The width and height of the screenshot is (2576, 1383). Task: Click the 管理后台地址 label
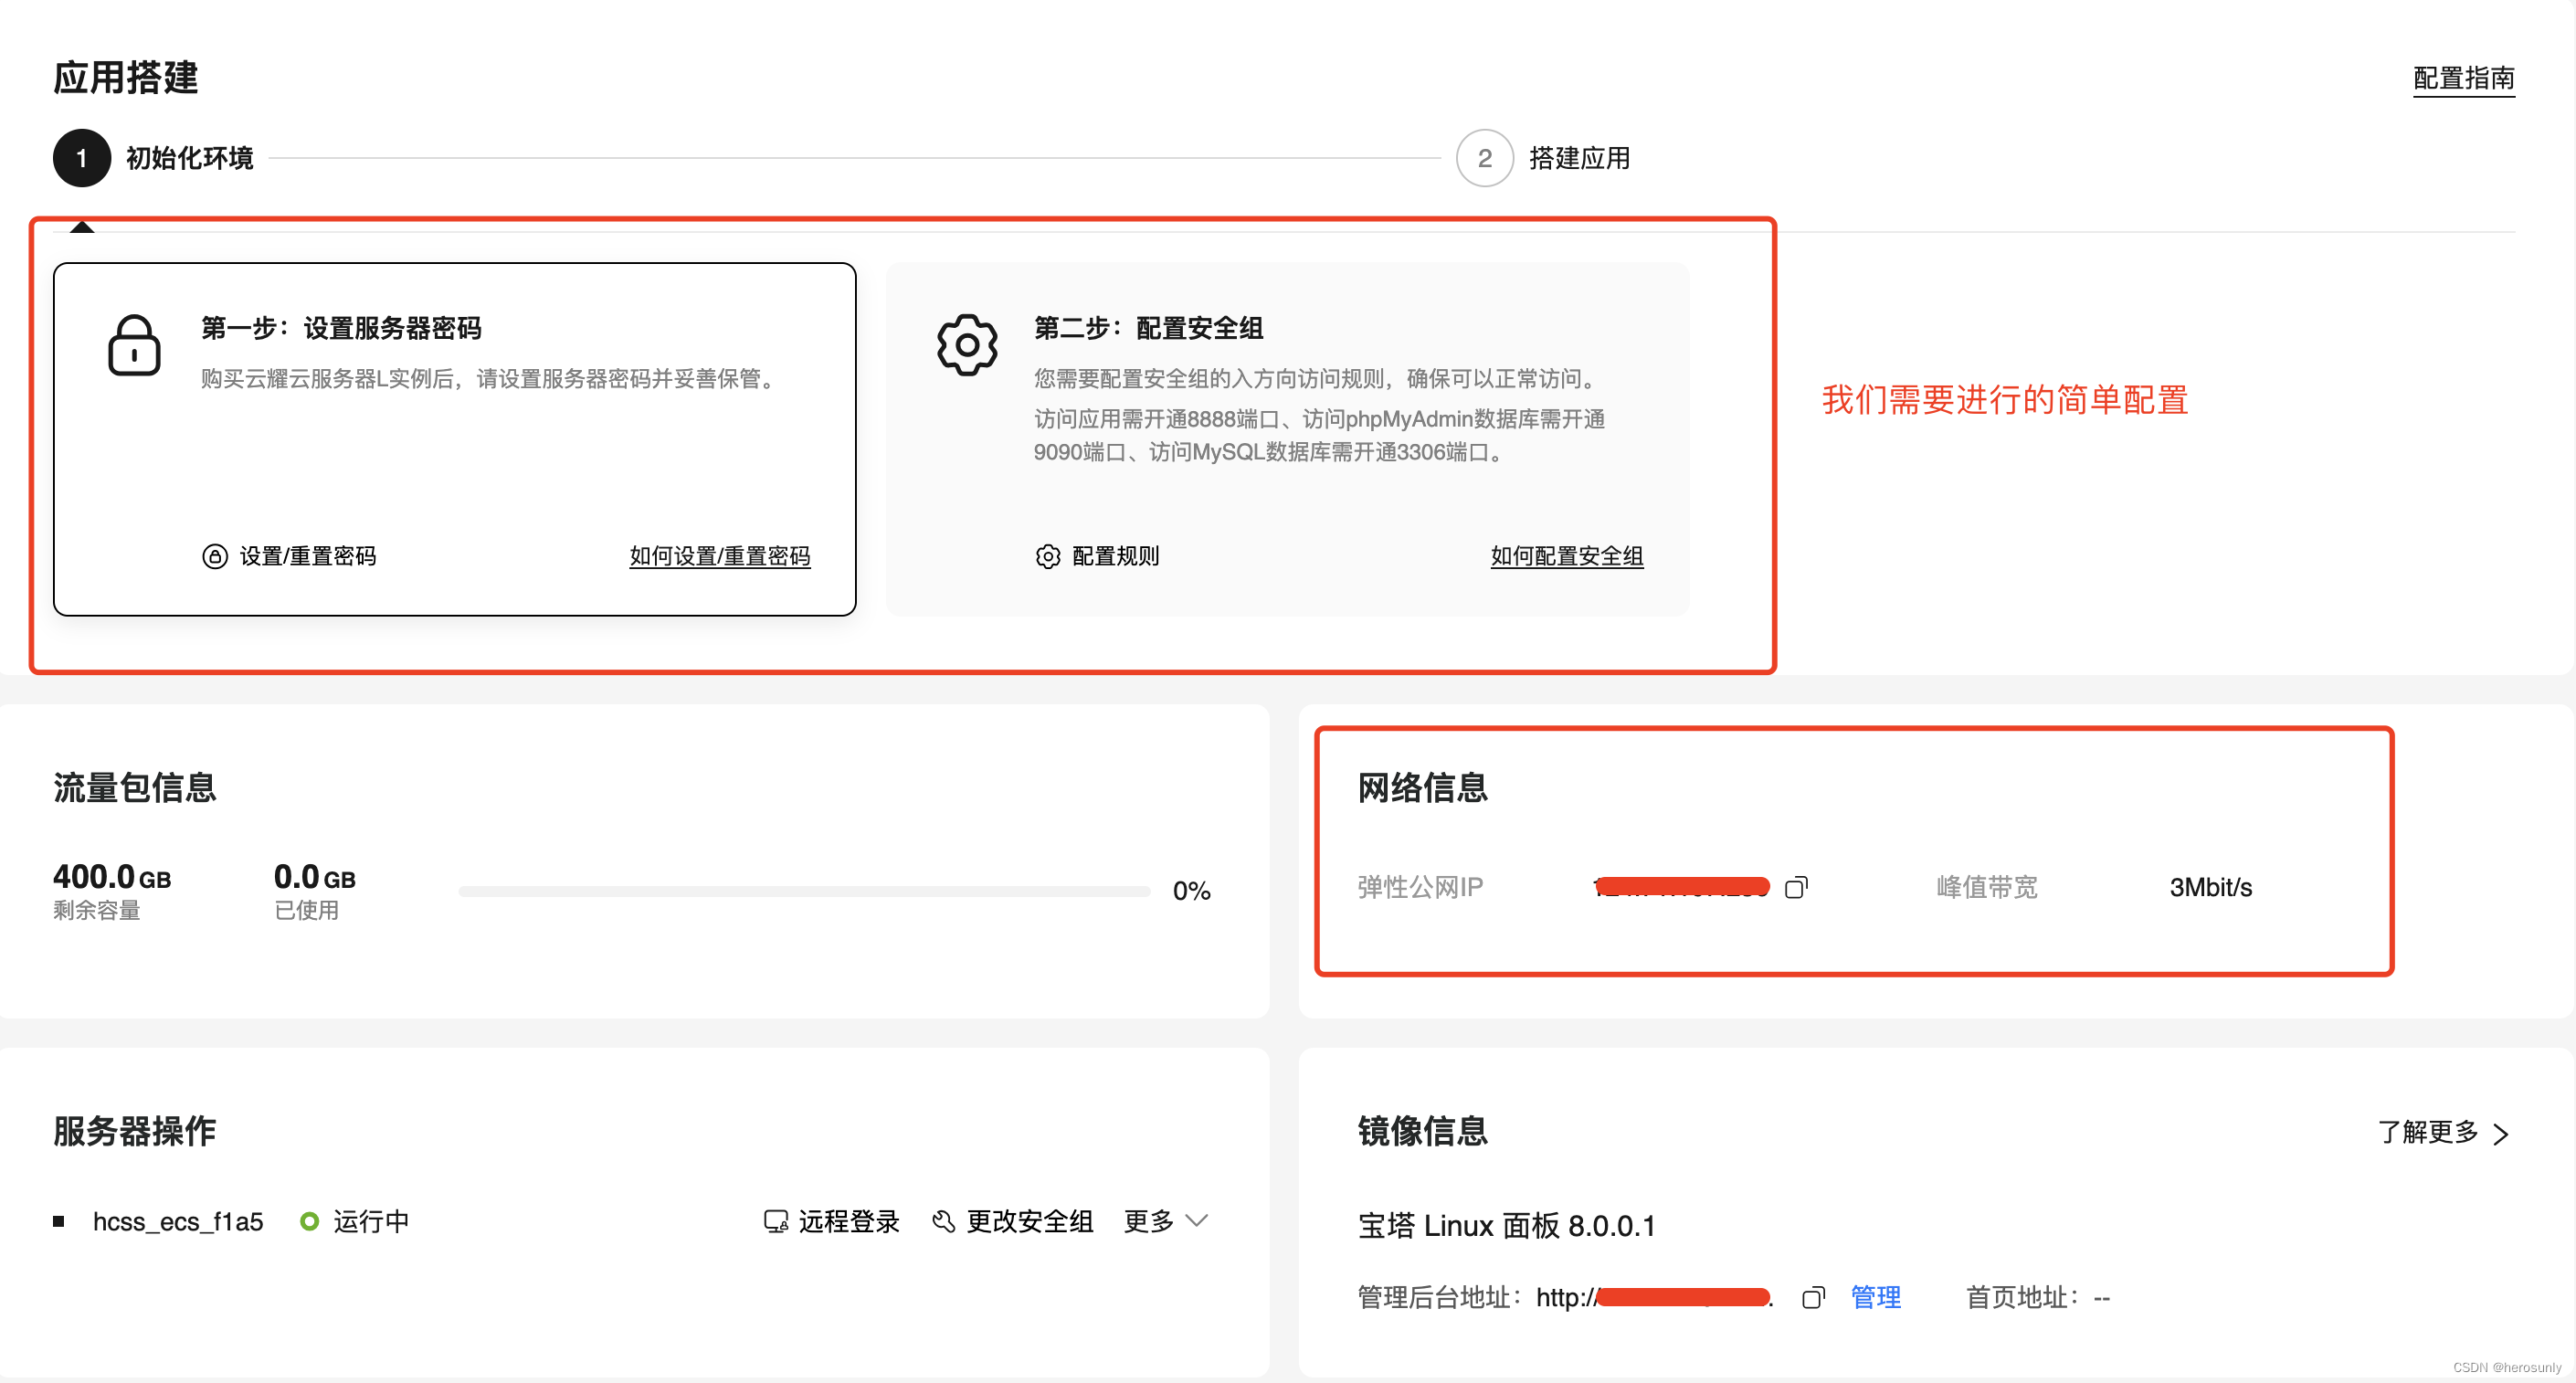click(x=1439, y=1298)
